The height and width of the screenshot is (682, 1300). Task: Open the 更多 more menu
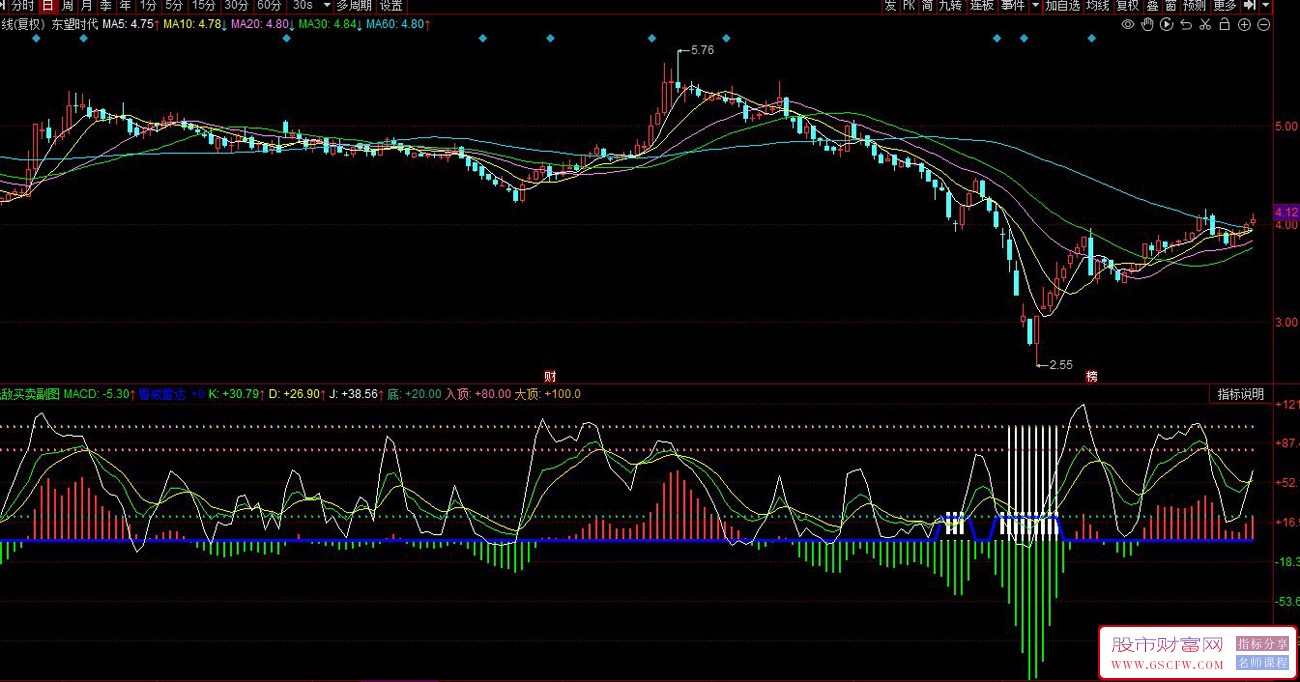[1224, 5]
